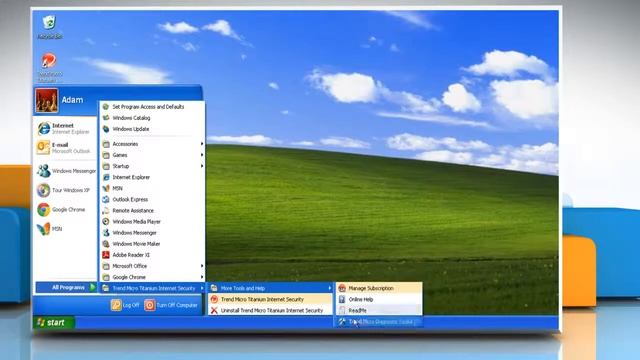Open Windows Catalog from programs list

[153, 118]
